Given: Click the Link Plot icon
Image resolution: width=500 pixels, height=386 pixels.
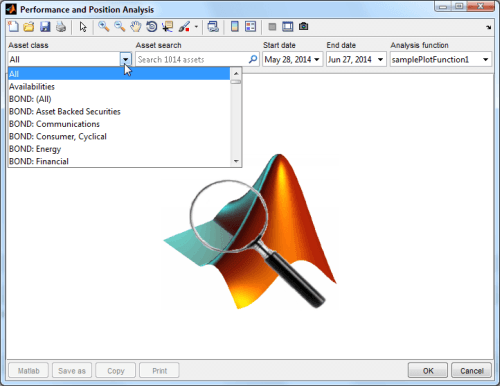Looking at the screenshot, I should pos(213,27).
